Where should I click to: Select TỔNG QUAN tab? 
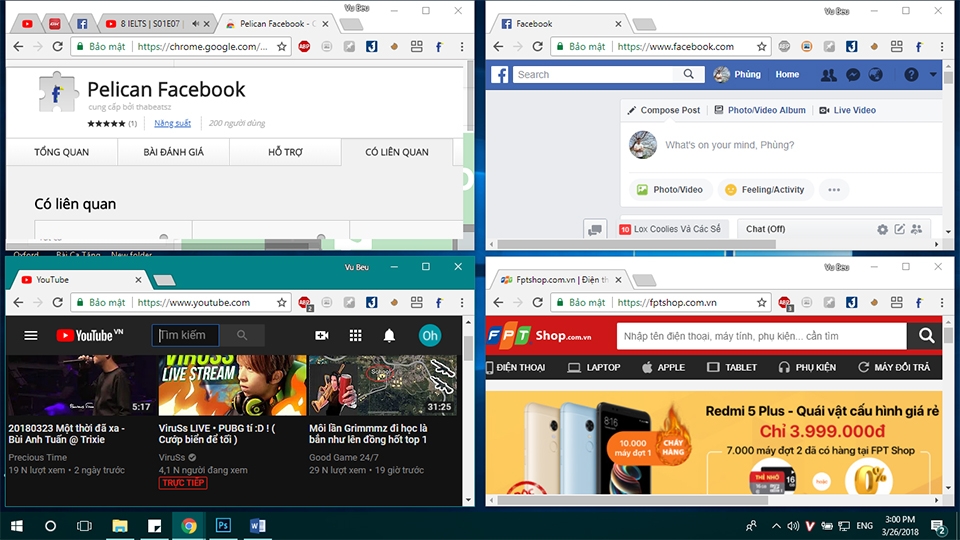point(62,152)
